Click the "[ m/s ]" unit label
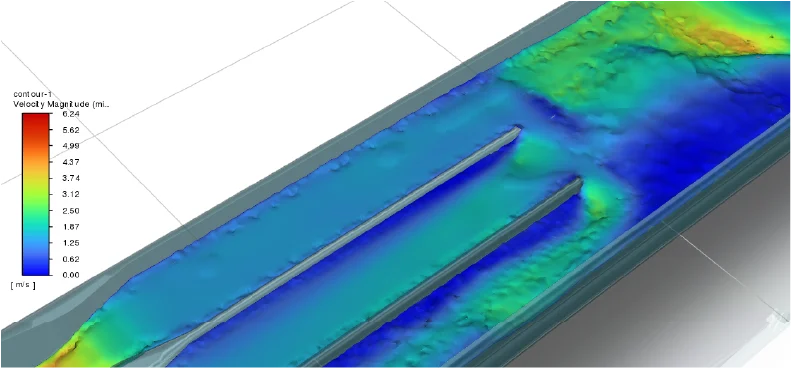 pos(23,286)
